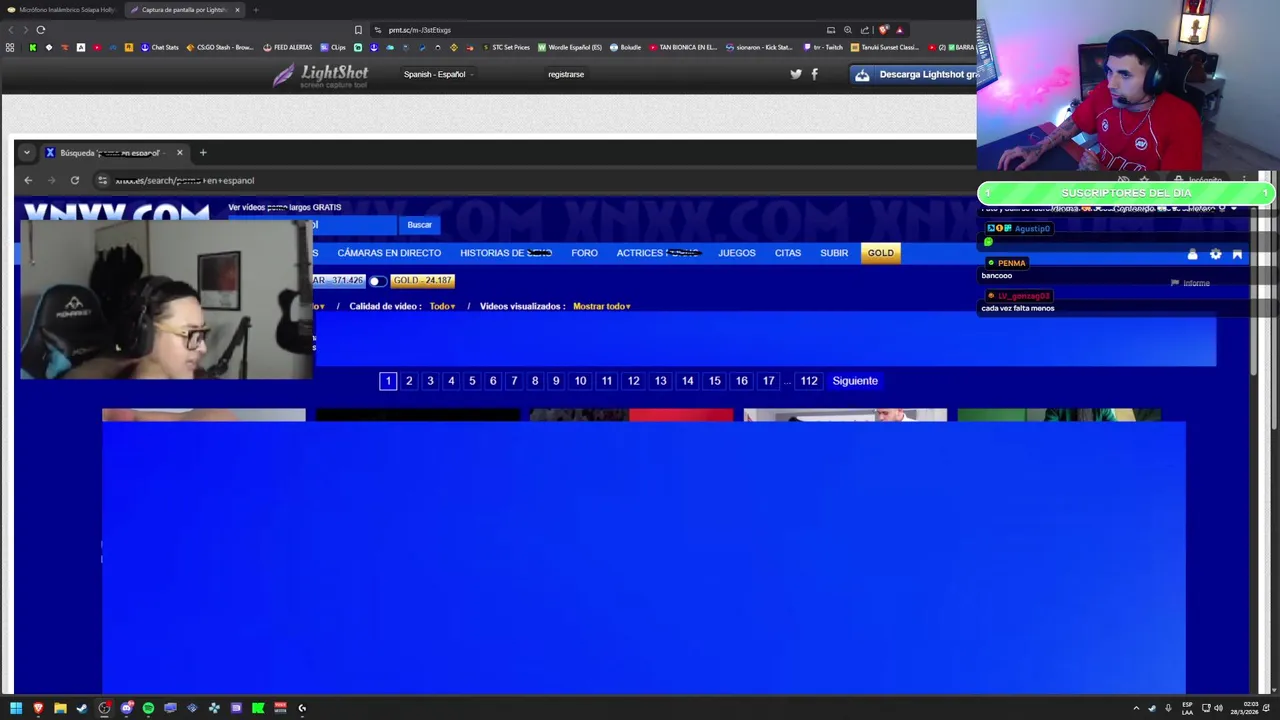Open Spotify from taskbar
1280x720 pixels.
coord(148,708)
